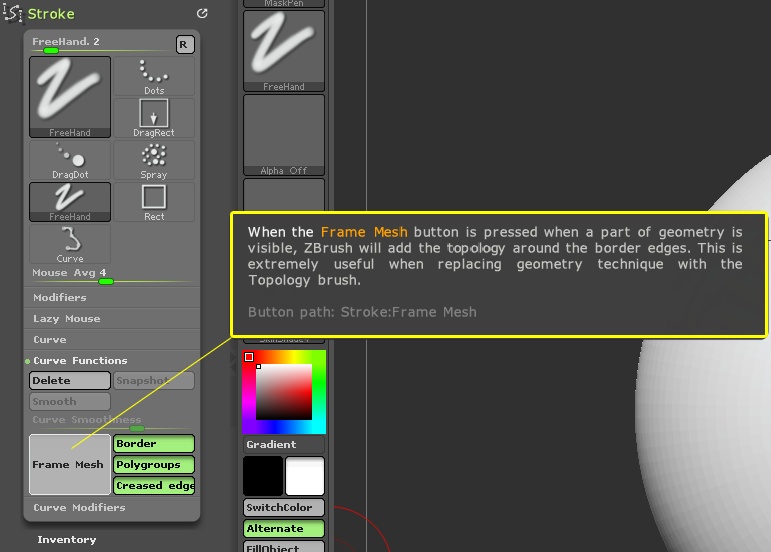771x552 pixels.
Task: Select the DragDot stroke type
Action: (x=70, y=160)
